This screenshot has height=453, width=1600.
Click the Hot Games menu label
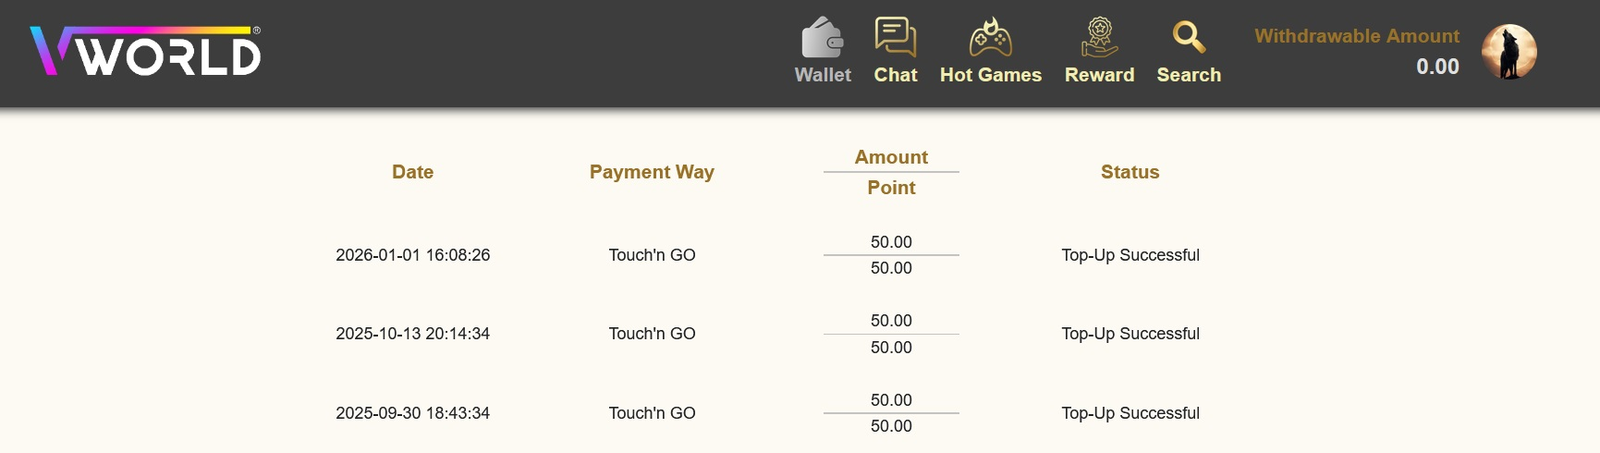coord(990,75)
